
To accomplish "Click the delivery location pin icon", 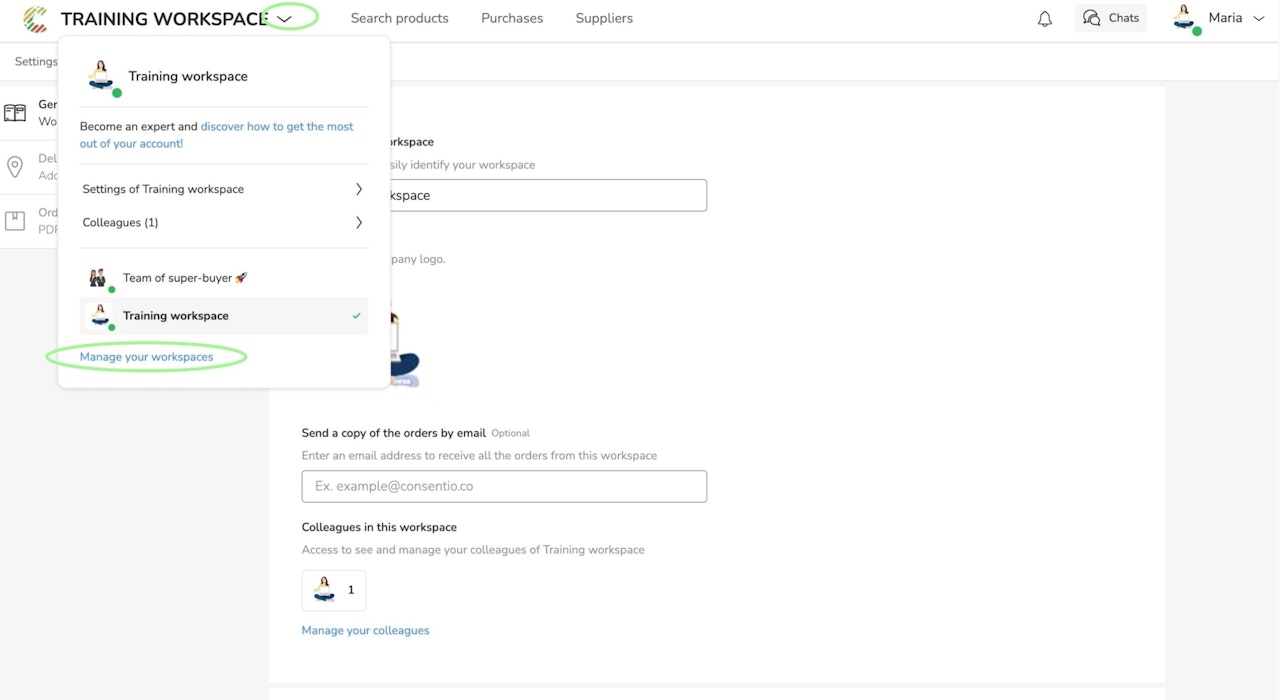I will [x=15, y=167].
